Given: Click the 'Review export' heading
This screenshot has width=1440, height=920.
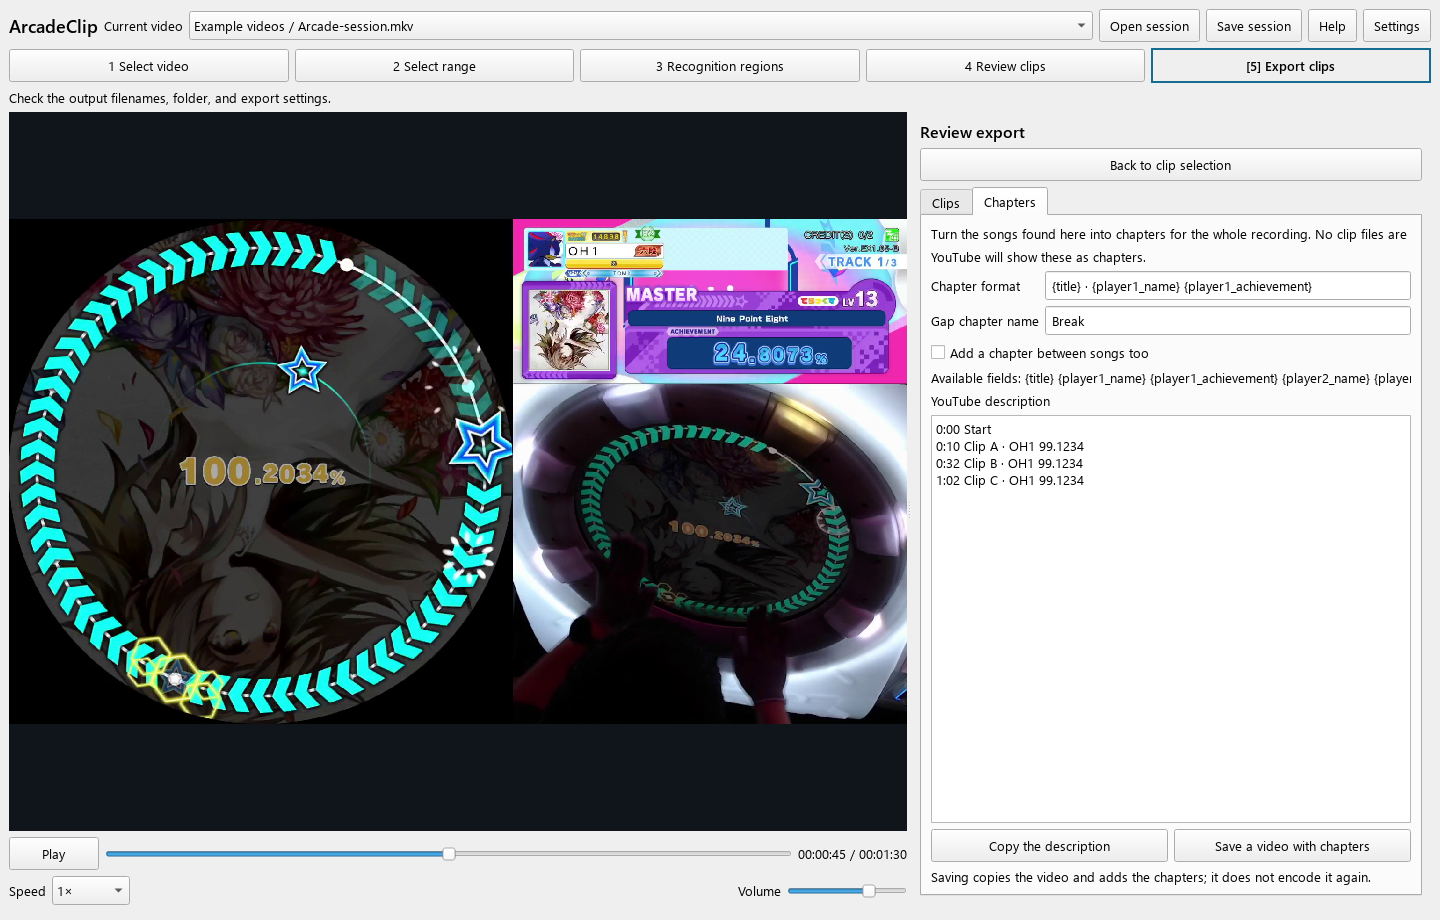Looking at the screenshot, I should [x=972, y=133].
